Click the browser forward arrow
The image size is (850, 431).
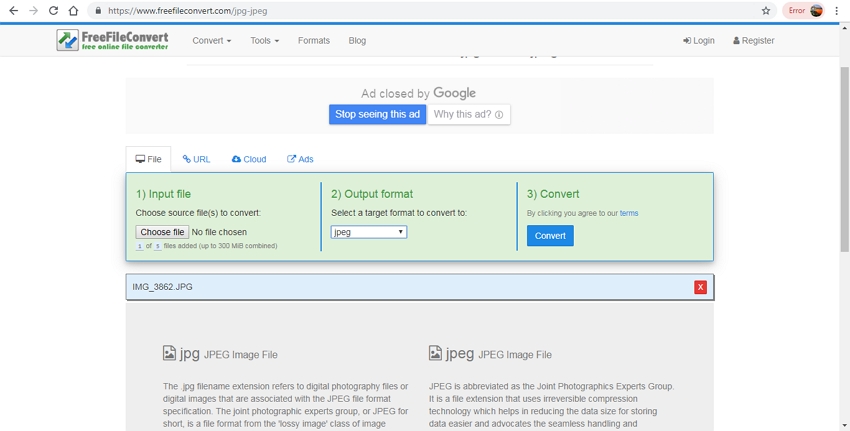click(33, 11)
